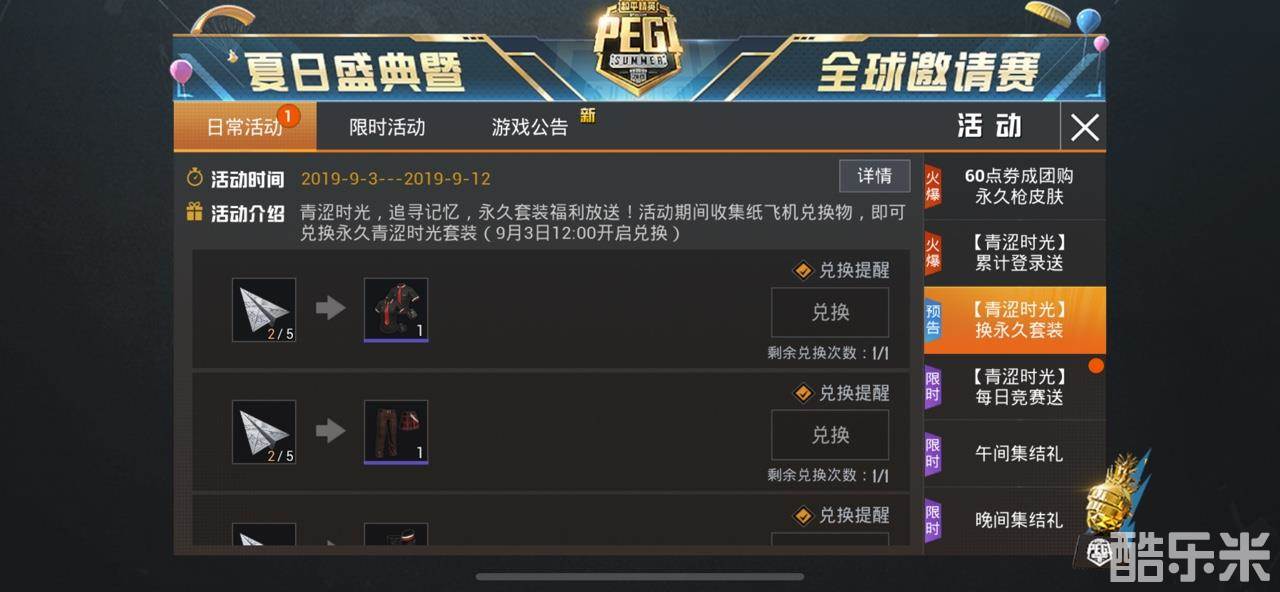Toggle 兑换提醒 in the third exchange row
Screen dimensions: 1280x592
(842, 515)
